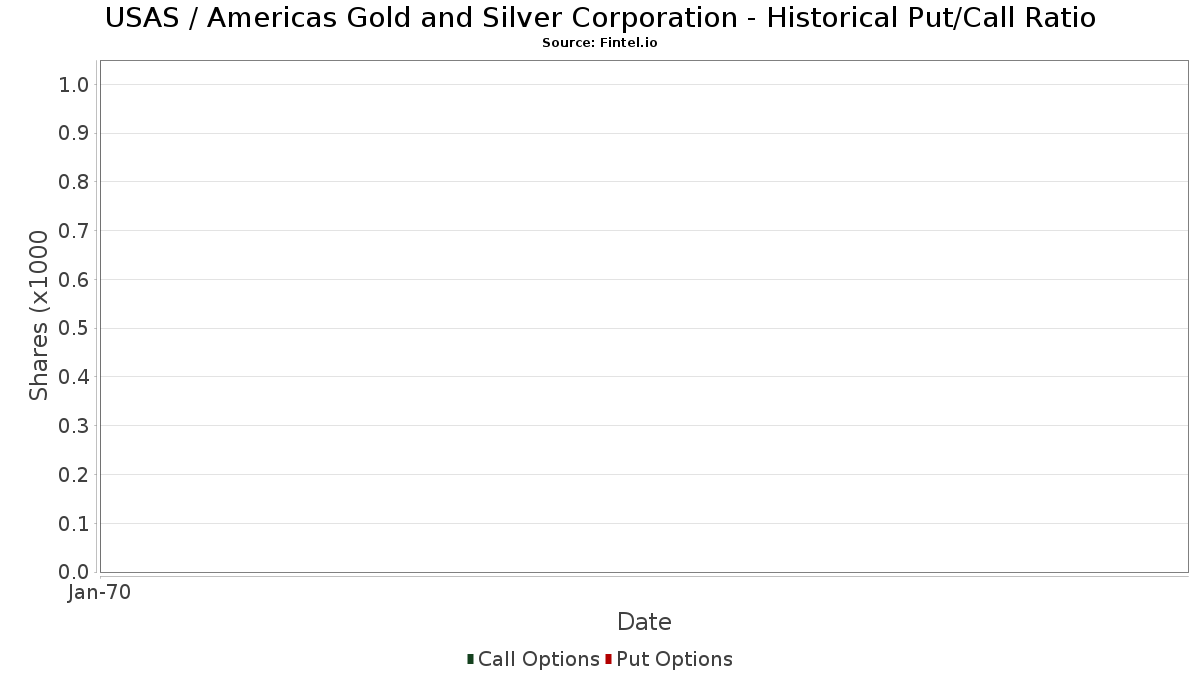Toggle the Put Options legend label
The height and width of the screenshot is (675, 1200).
point(674,659)
